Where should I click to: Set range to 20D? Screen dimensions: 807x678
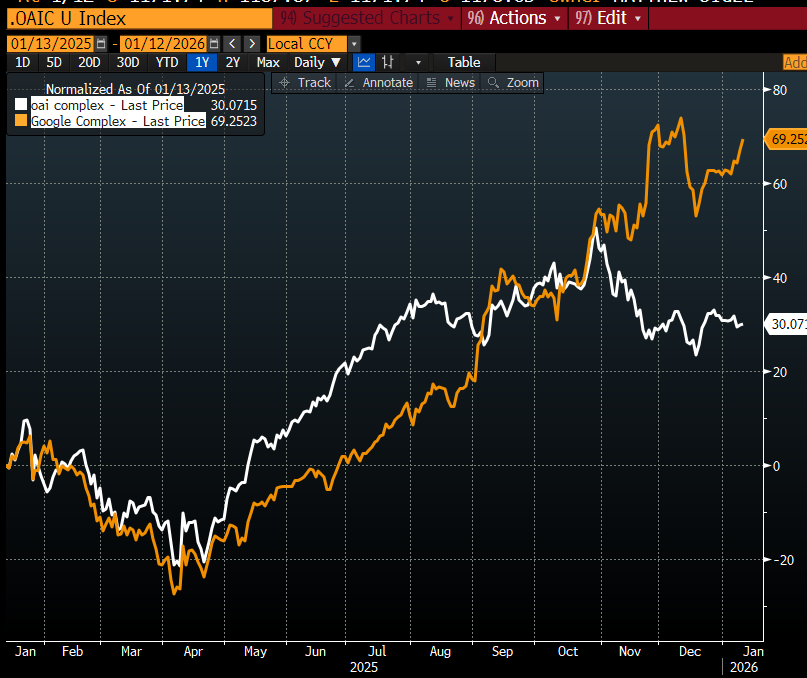[x=89, y=62]
